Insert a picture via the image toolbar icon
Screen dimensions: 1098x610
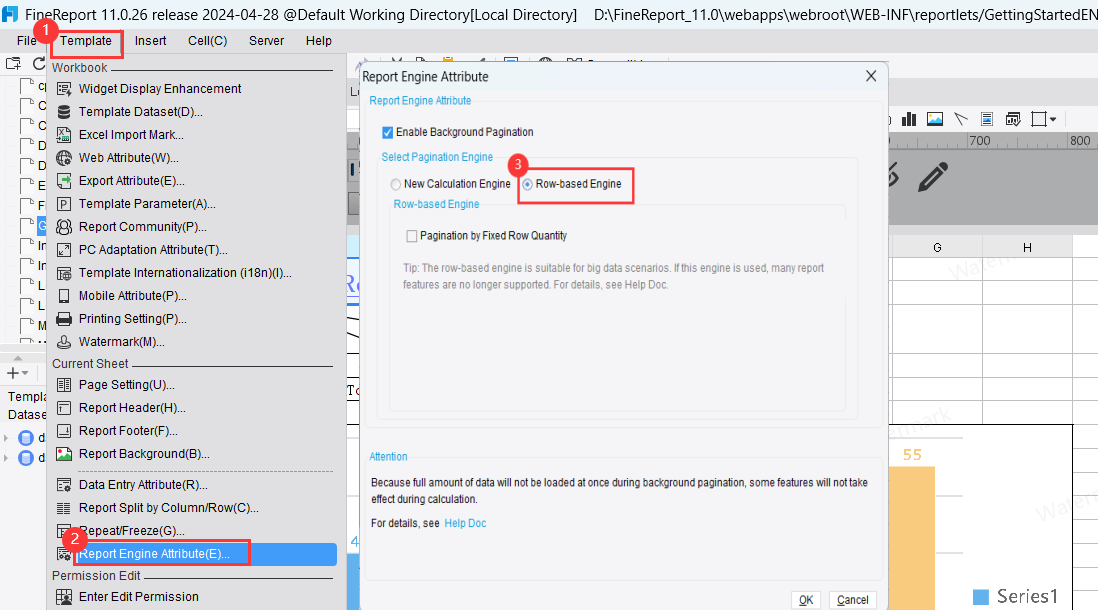coord(934,118)
